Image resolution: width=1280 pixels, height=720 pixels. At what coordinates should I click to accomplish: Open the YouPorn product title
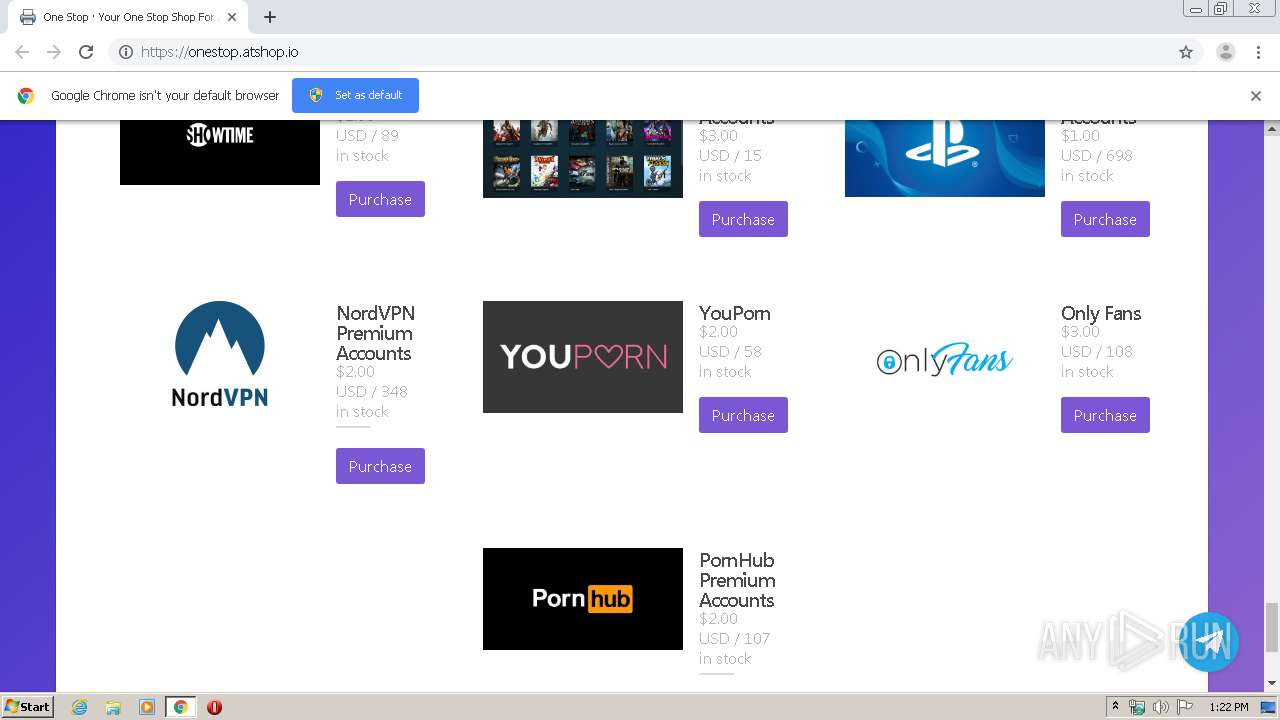coord(735,313)
